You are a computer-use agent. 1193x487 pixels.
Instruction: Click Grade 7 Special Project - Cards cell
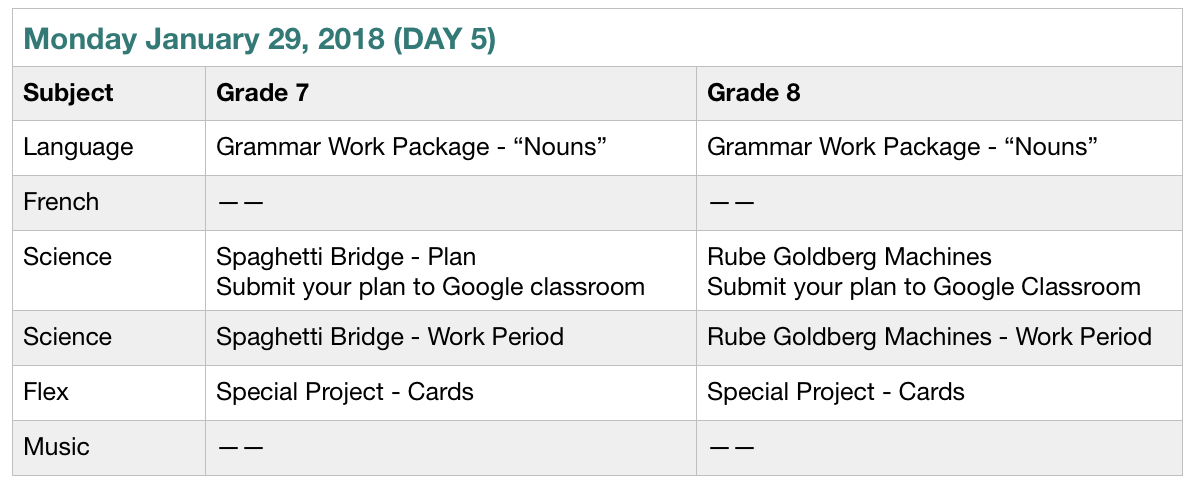[x=345, y=392]
